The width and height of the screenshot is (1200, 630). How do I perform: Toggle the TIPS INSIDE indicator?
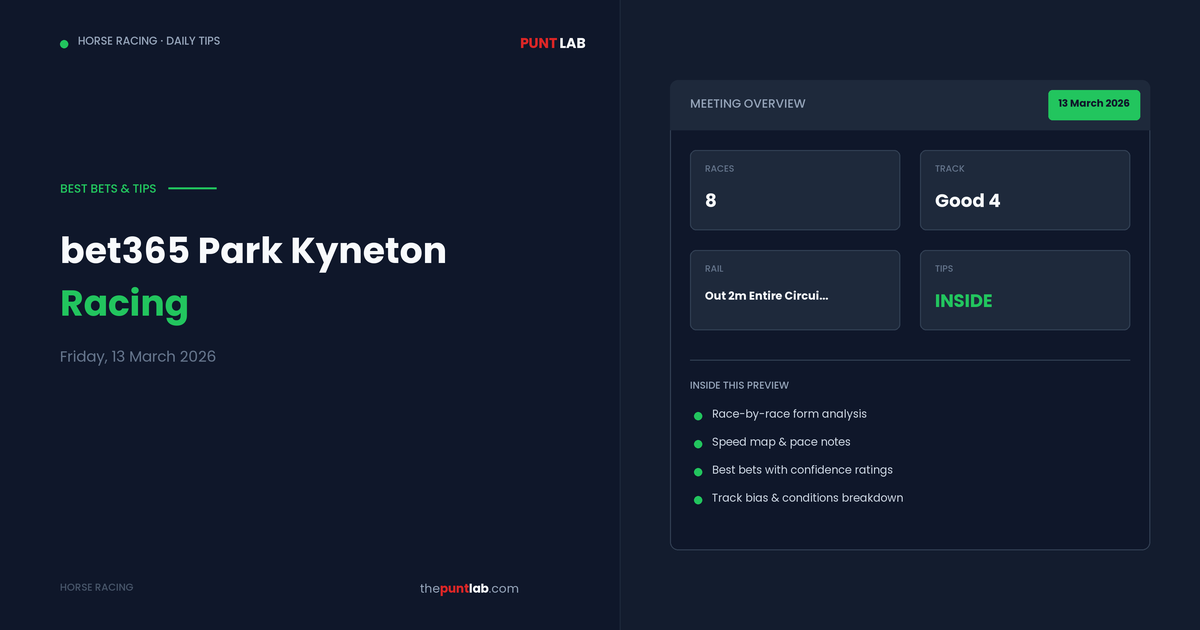pyautogui.click(x=1024, y=290)
